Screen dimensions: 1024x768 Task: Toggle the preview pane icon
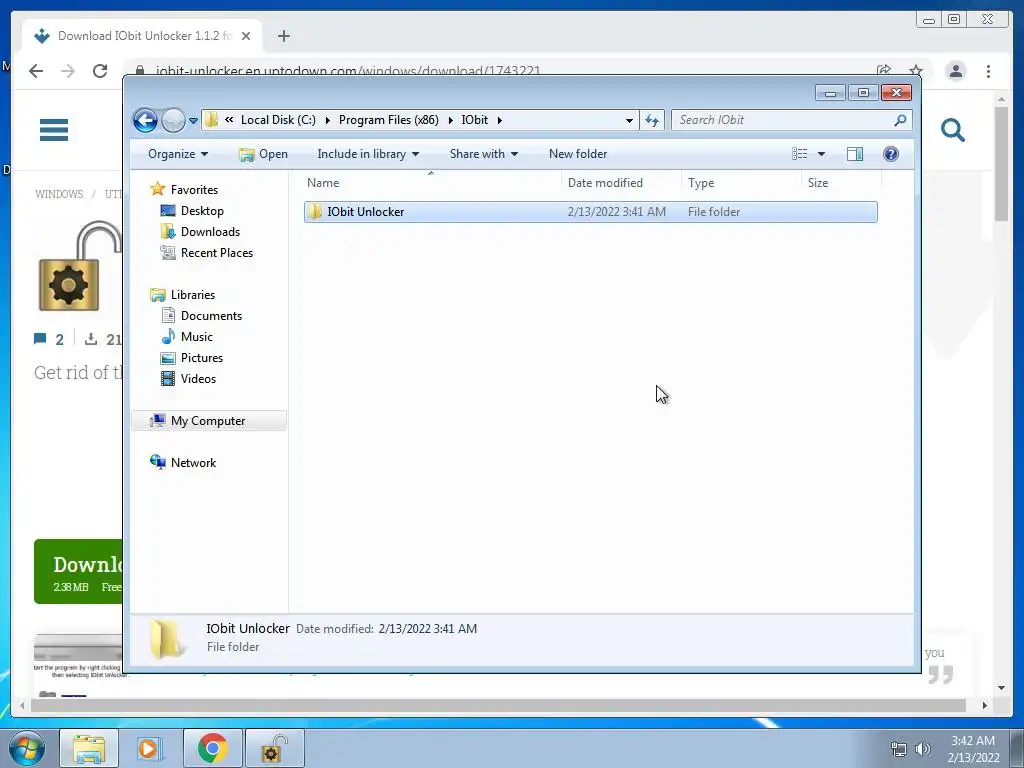tap(855, 154)
